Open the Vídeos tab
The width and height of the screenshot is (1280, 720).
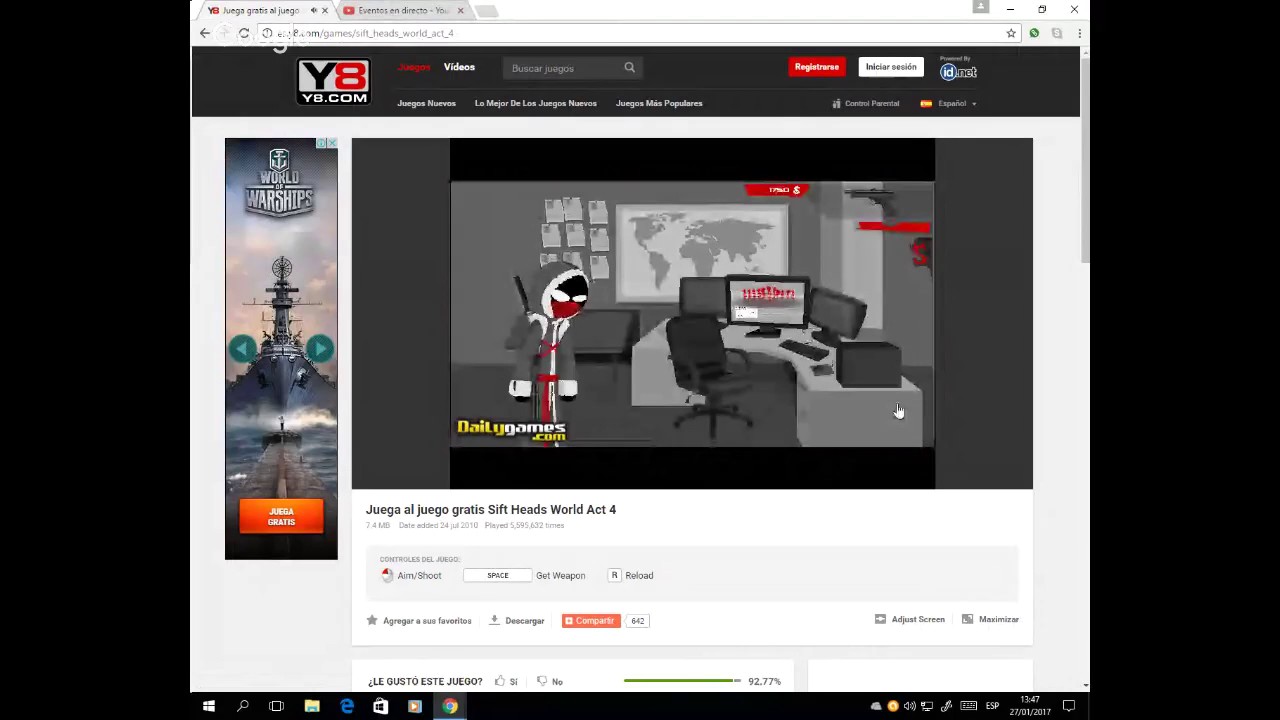[459, 67]
